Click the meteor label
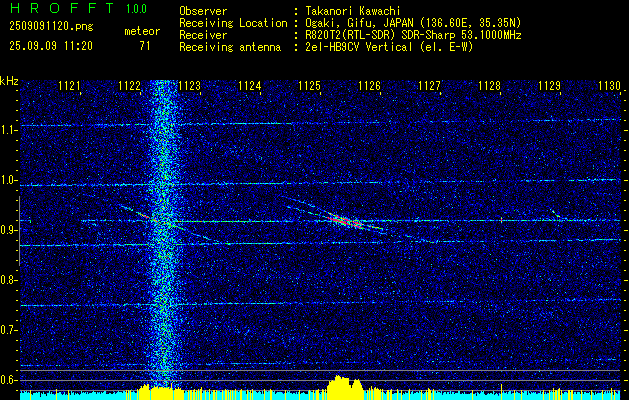629x400 pixels. [x=142, y=31]
